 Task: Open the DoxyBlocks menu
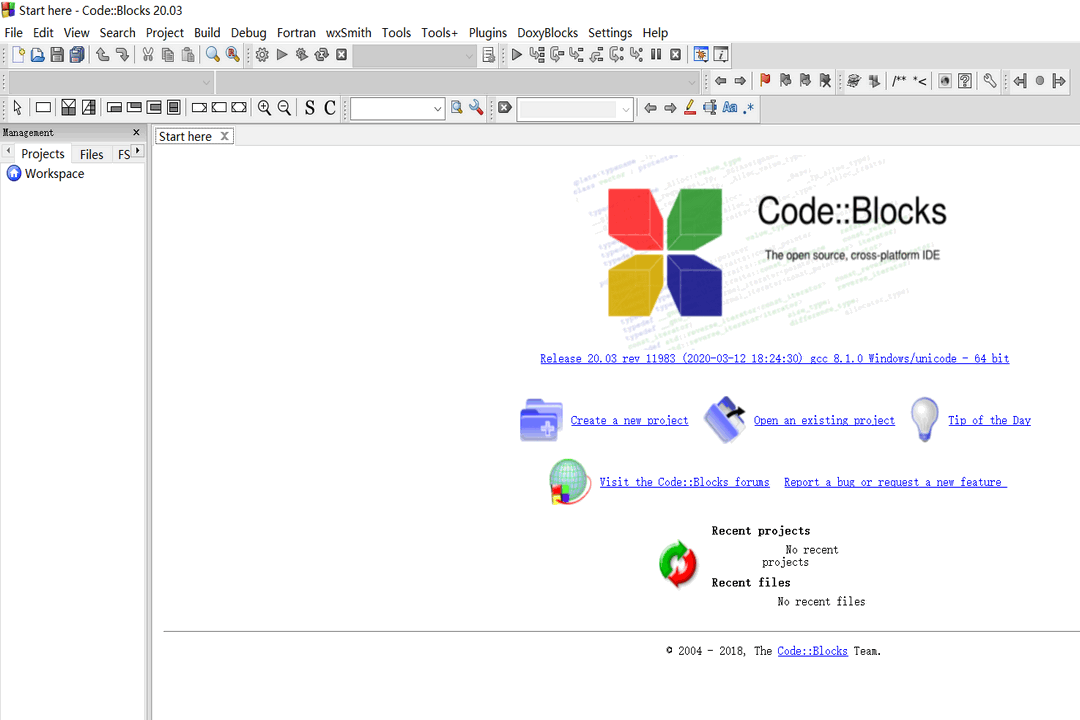click(548, 32)
